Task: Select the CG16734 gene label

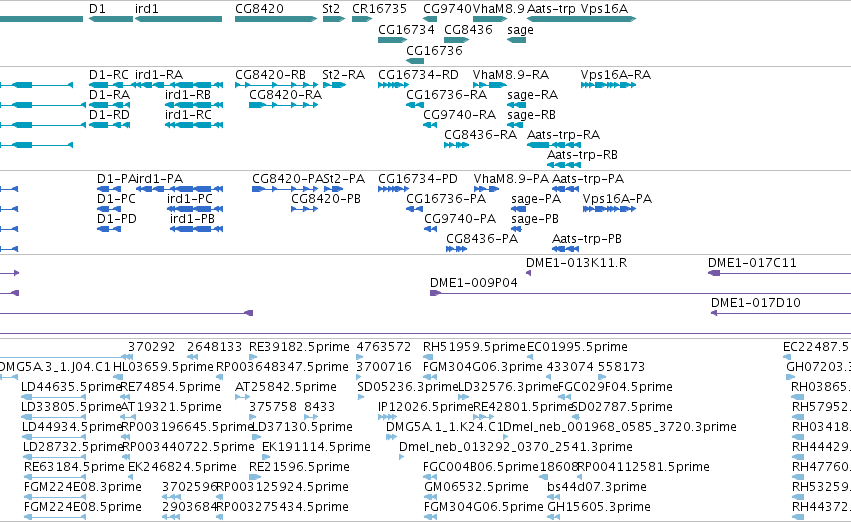Action: (406, 29)
